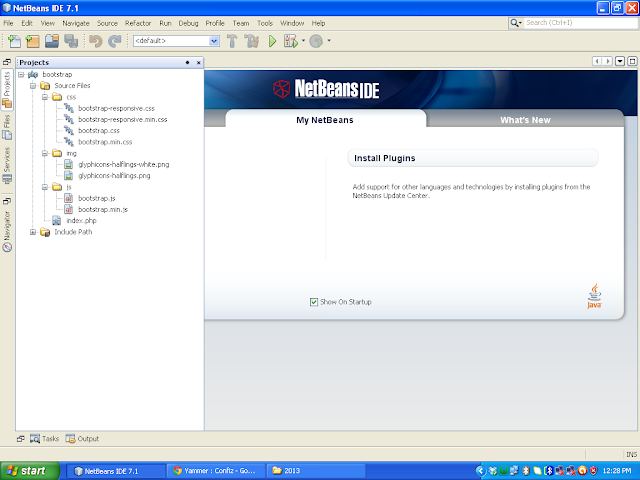Click the Debug Project icon

coord(291,41)
